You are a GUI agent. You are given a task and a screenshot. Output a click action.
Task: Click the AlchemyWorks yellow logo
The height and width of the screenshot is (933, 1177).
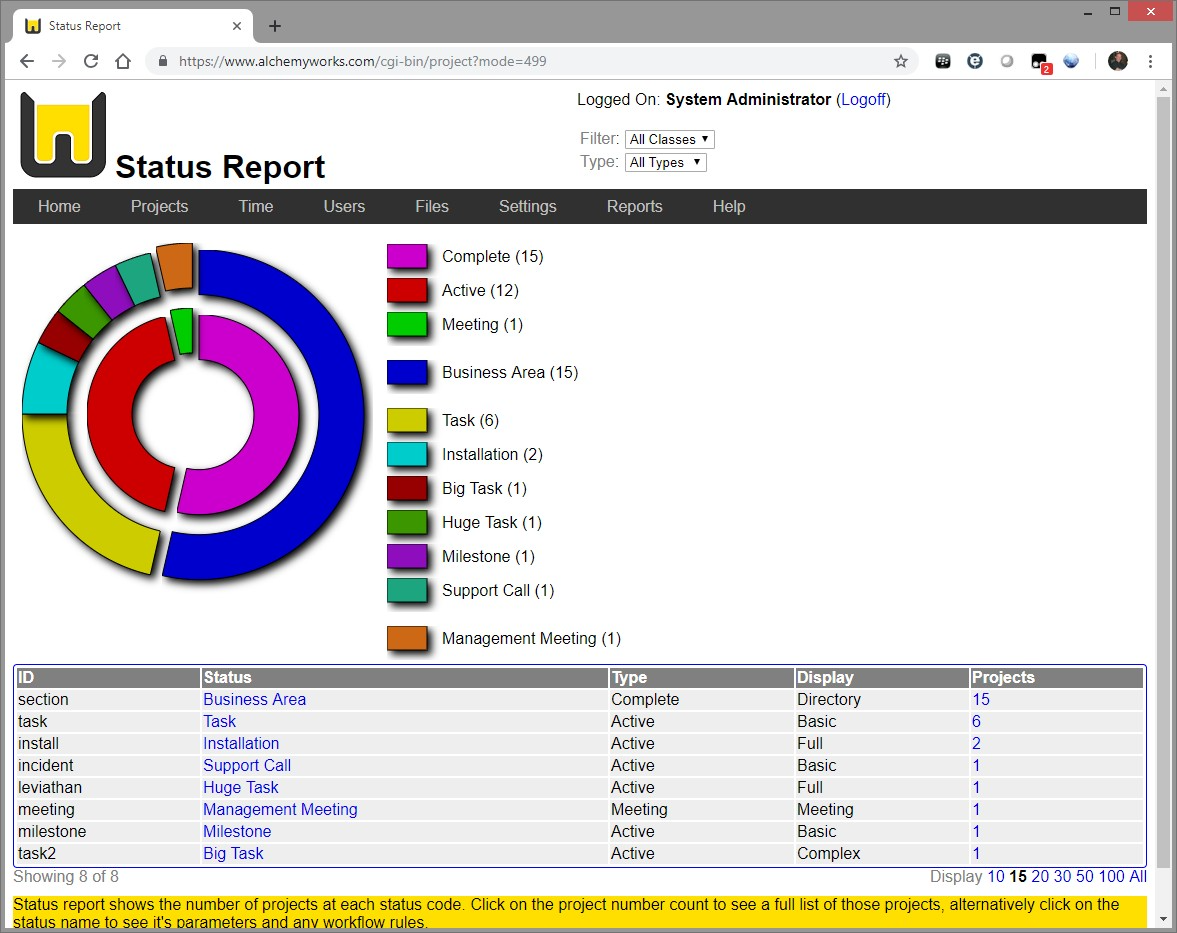[63, 134]
